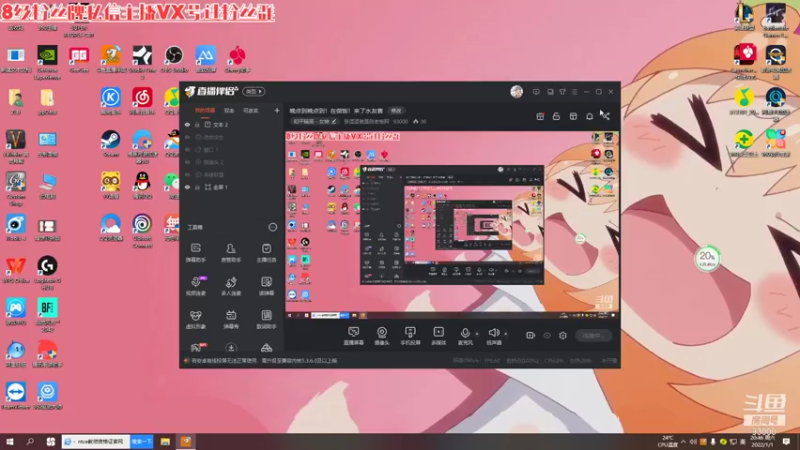Open WPS Office desktop shortcut
The height and width of the screenshot is (450, 800).
(x=16, y=270)
